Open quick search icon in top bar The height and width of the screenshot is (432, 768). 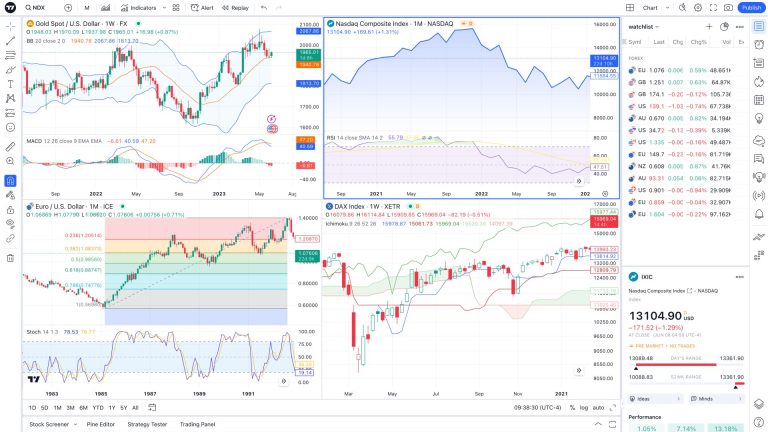(x=682, y=8)
